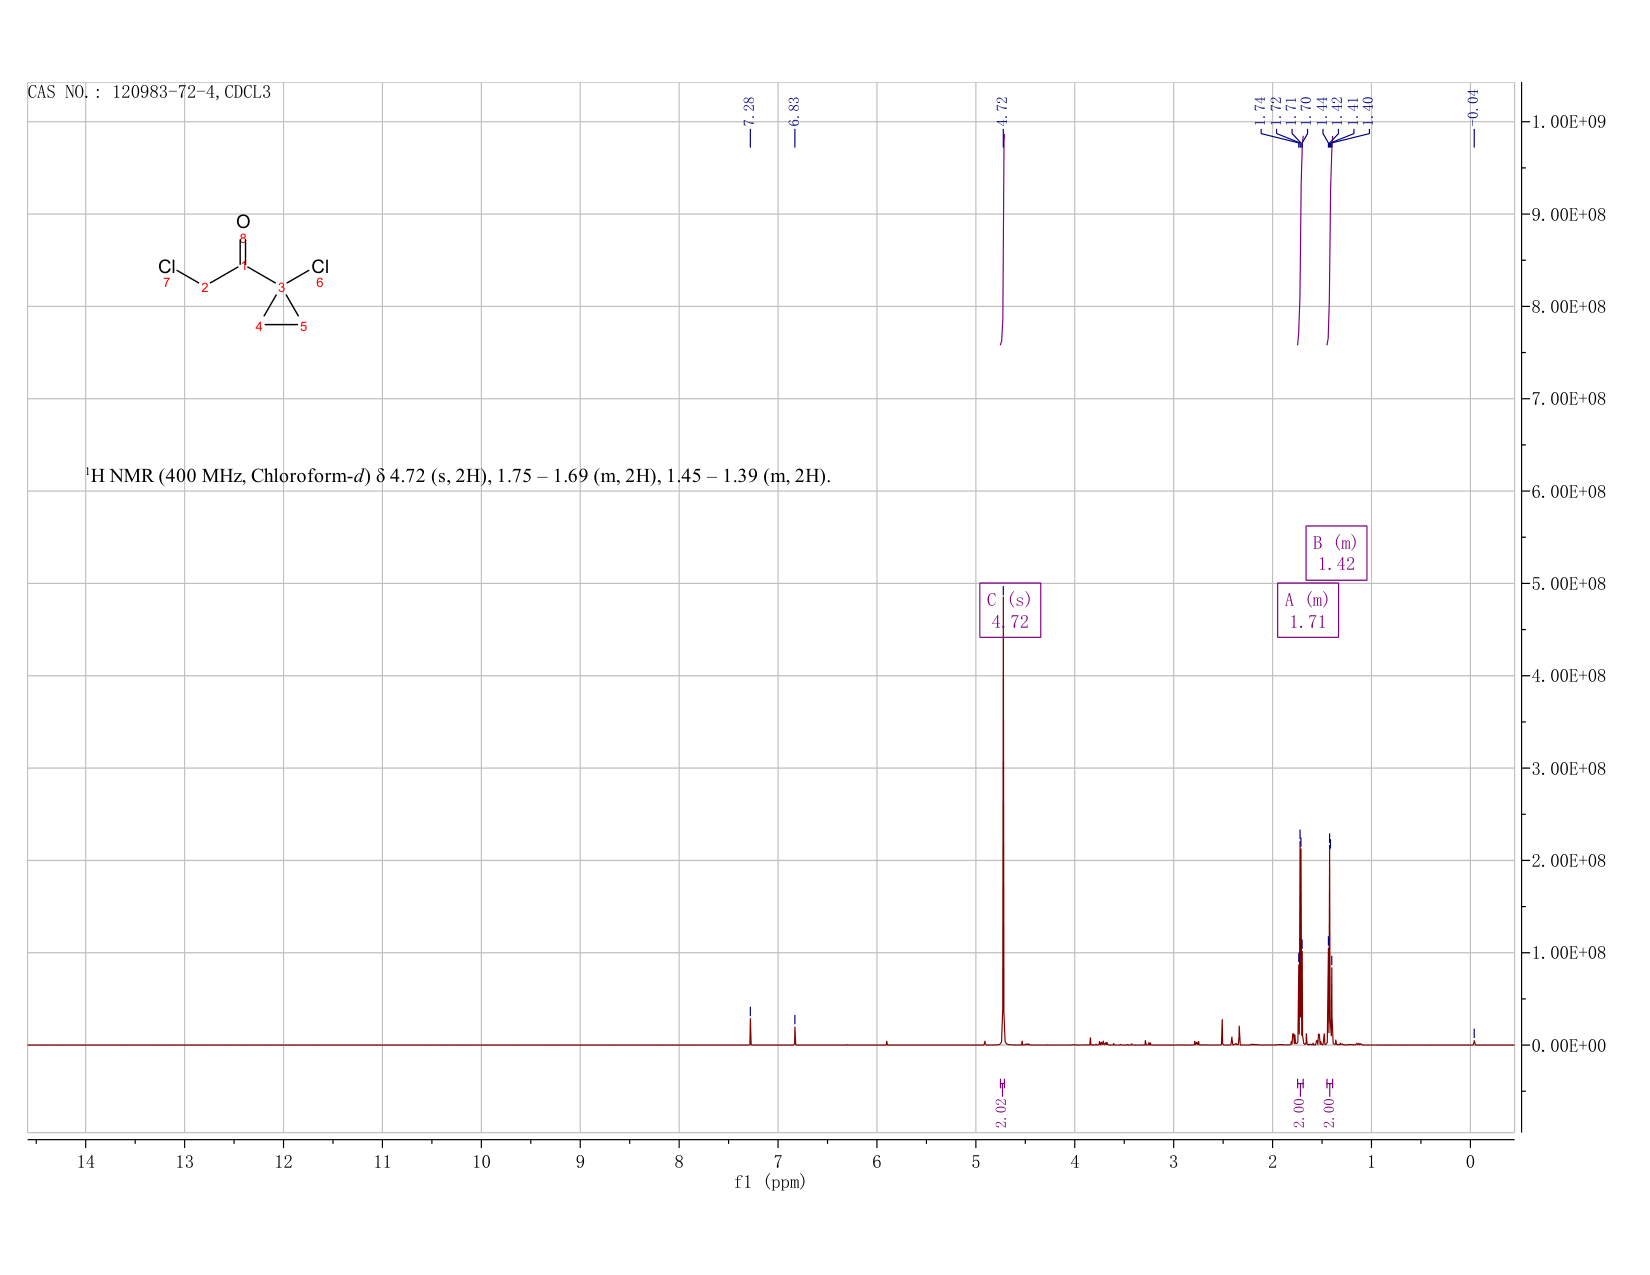Click the 6.83 peak label
The width and height of the screenshot is (1650, 1275).
[x=795, y=111]
